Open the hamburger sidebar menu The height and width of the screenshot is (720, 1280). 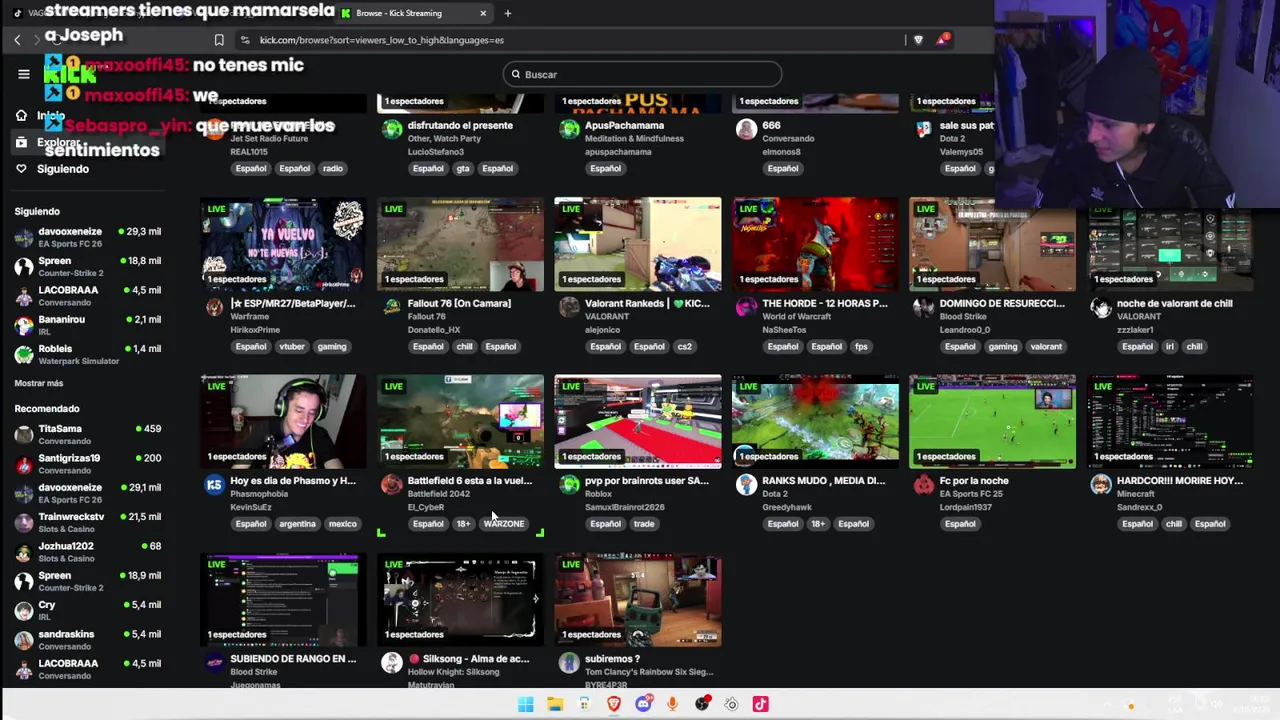tap(24, 74)
